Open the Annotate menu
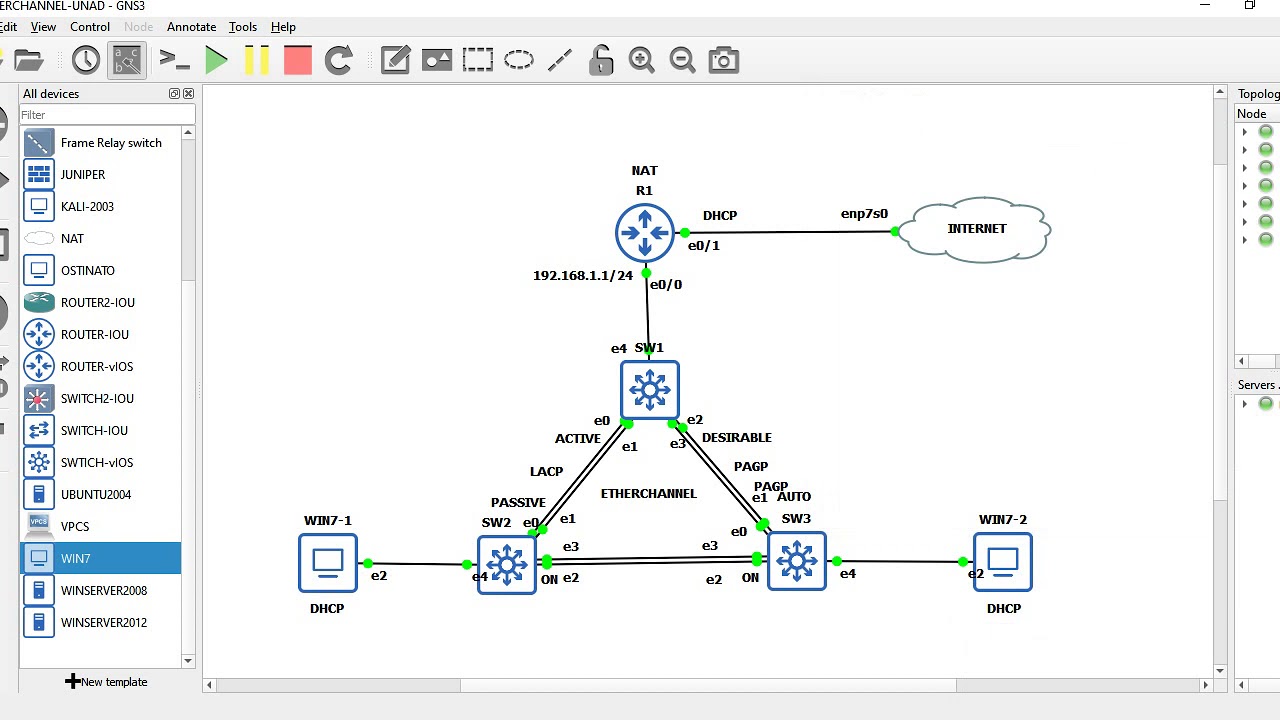Screen dimensions: 1280x720 pyautogui.click(x=191, y=27)
